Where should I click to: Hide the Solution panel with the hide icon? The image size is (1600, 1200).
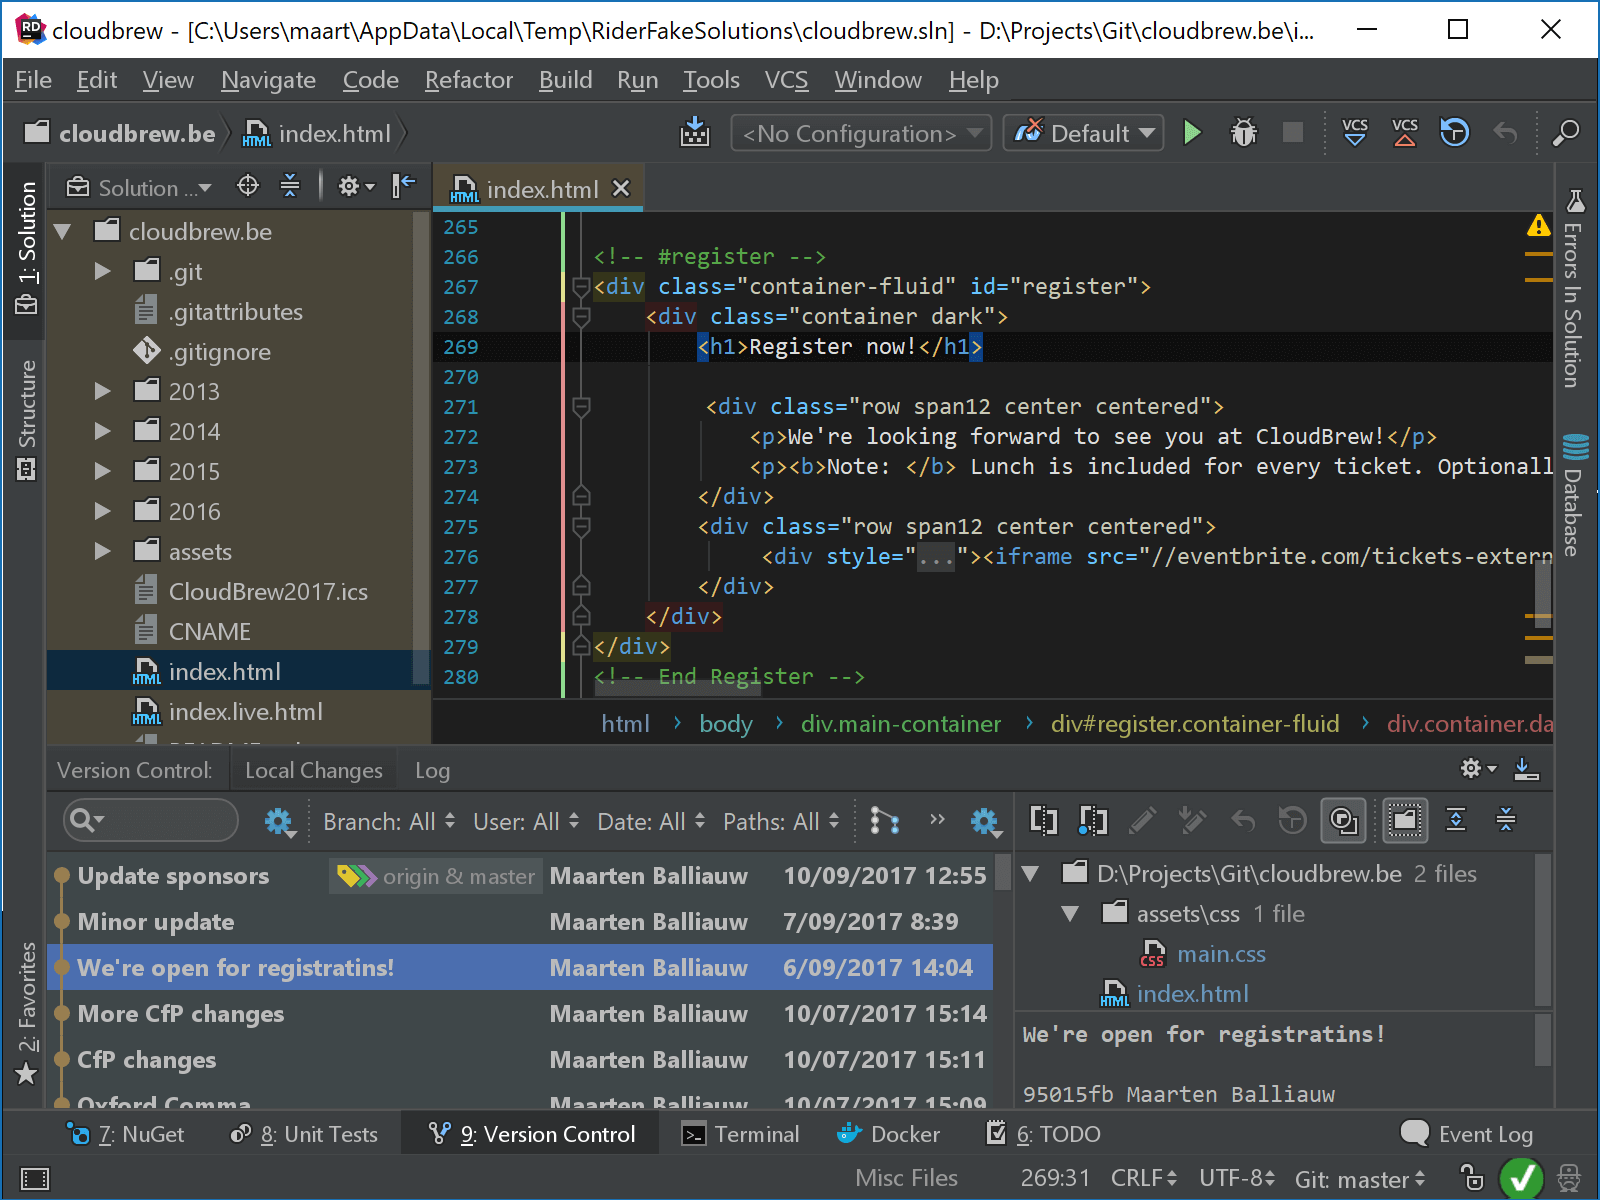point(403,186)
